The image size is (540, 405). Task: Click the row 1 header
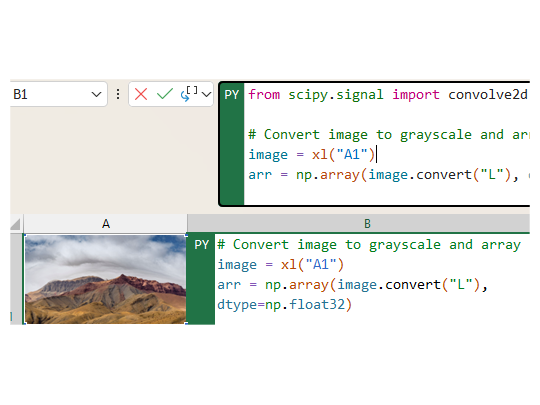coord(16,279)
